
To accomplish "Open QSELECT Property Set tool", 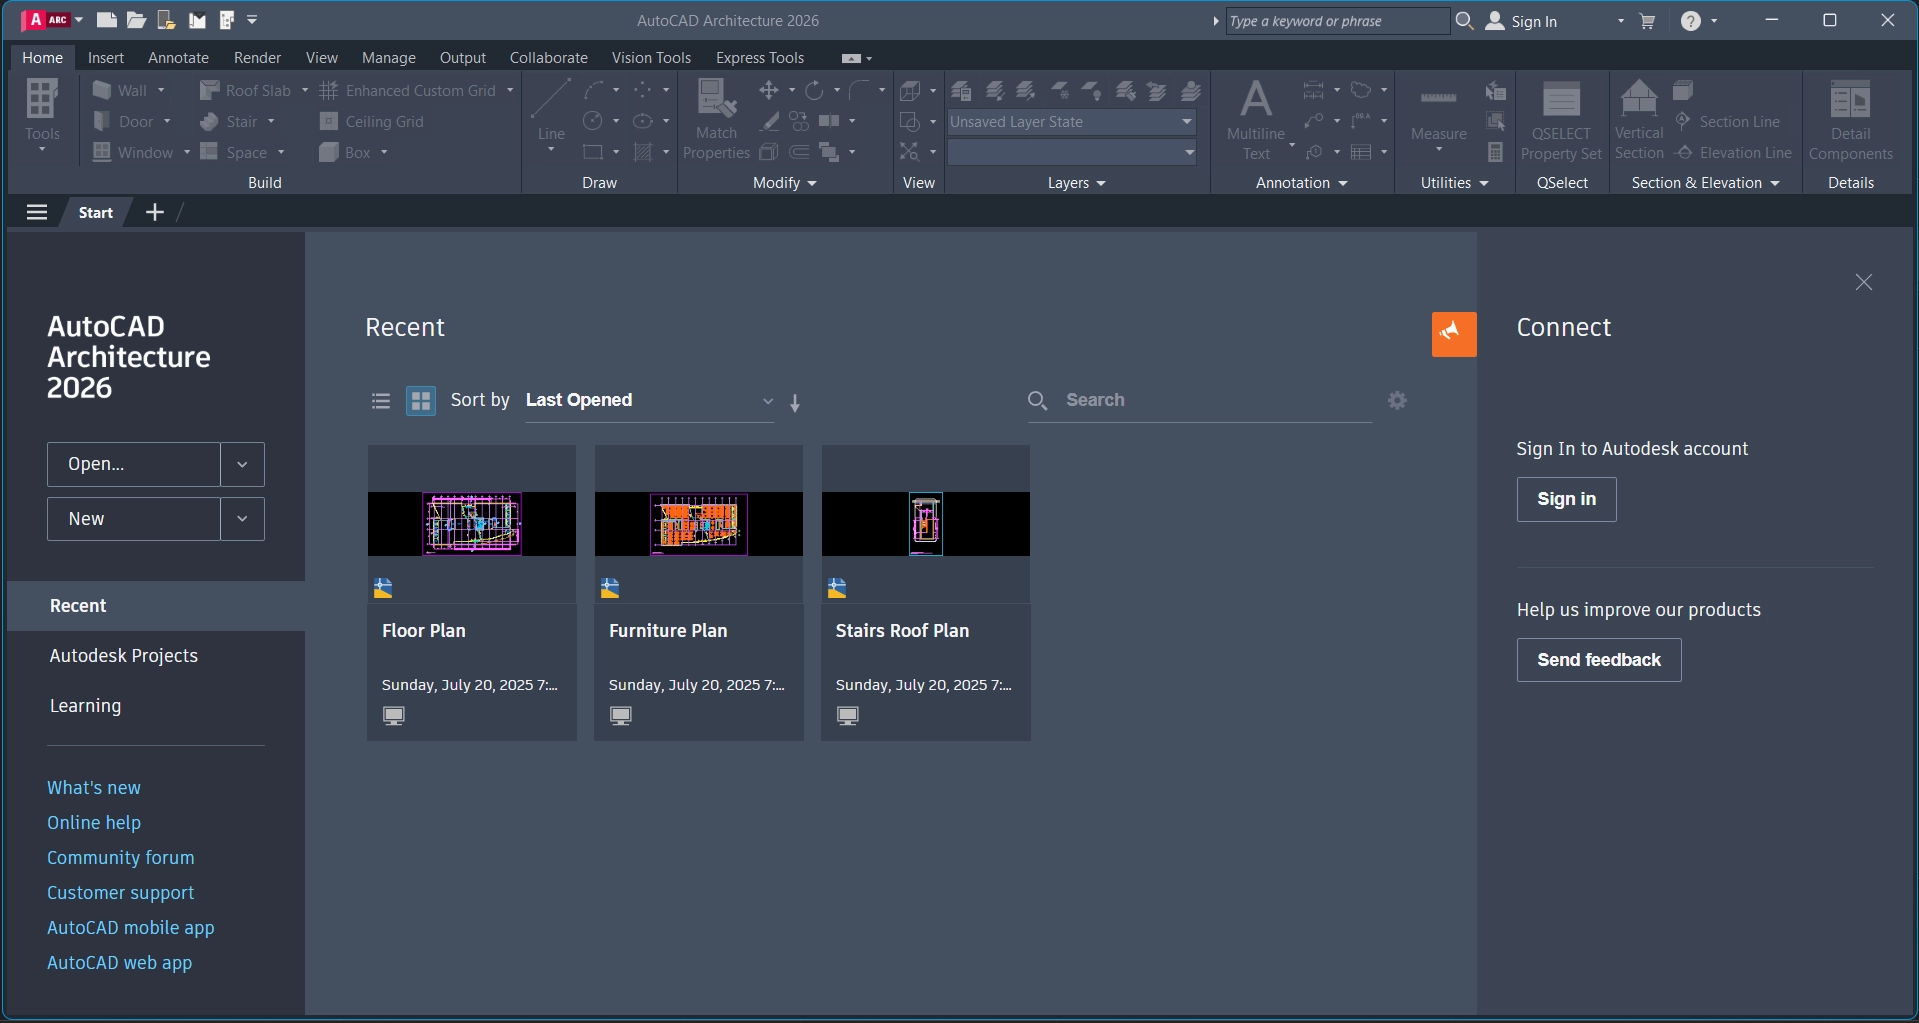I will coord(1561,120).
